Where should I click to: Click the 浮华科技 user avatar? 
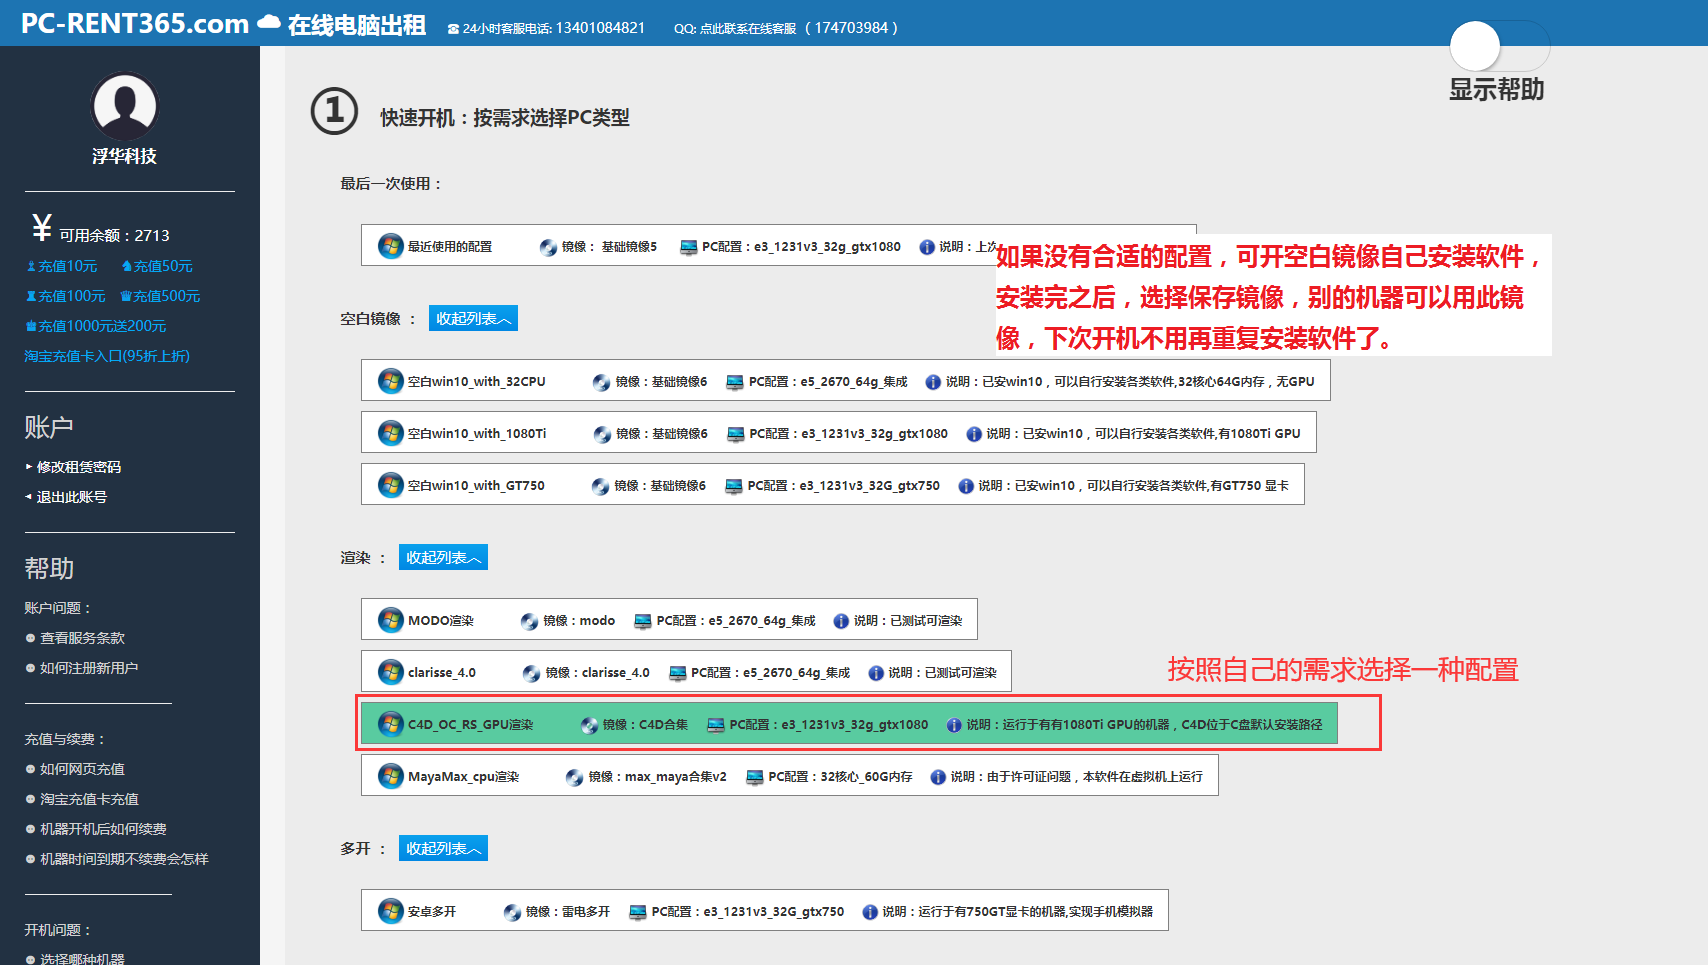tap(125, 106)
